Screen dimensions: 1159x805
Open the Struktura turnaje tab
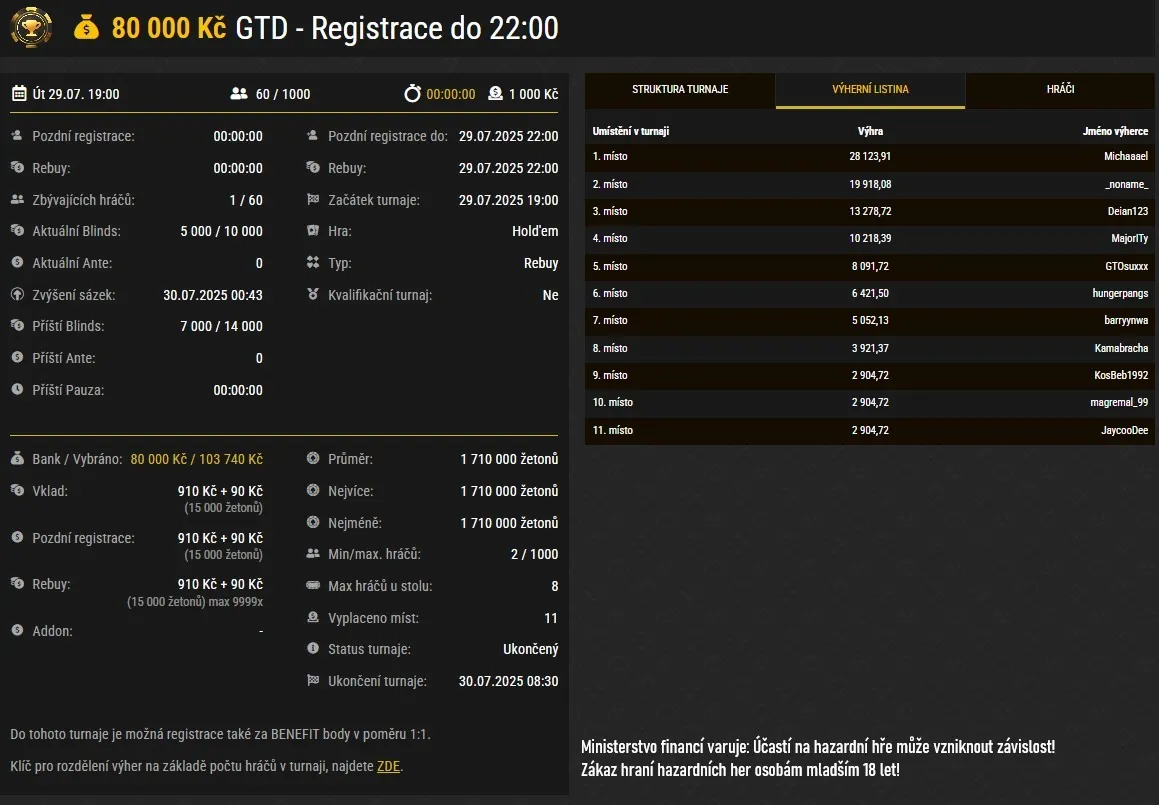click(680, 90)
